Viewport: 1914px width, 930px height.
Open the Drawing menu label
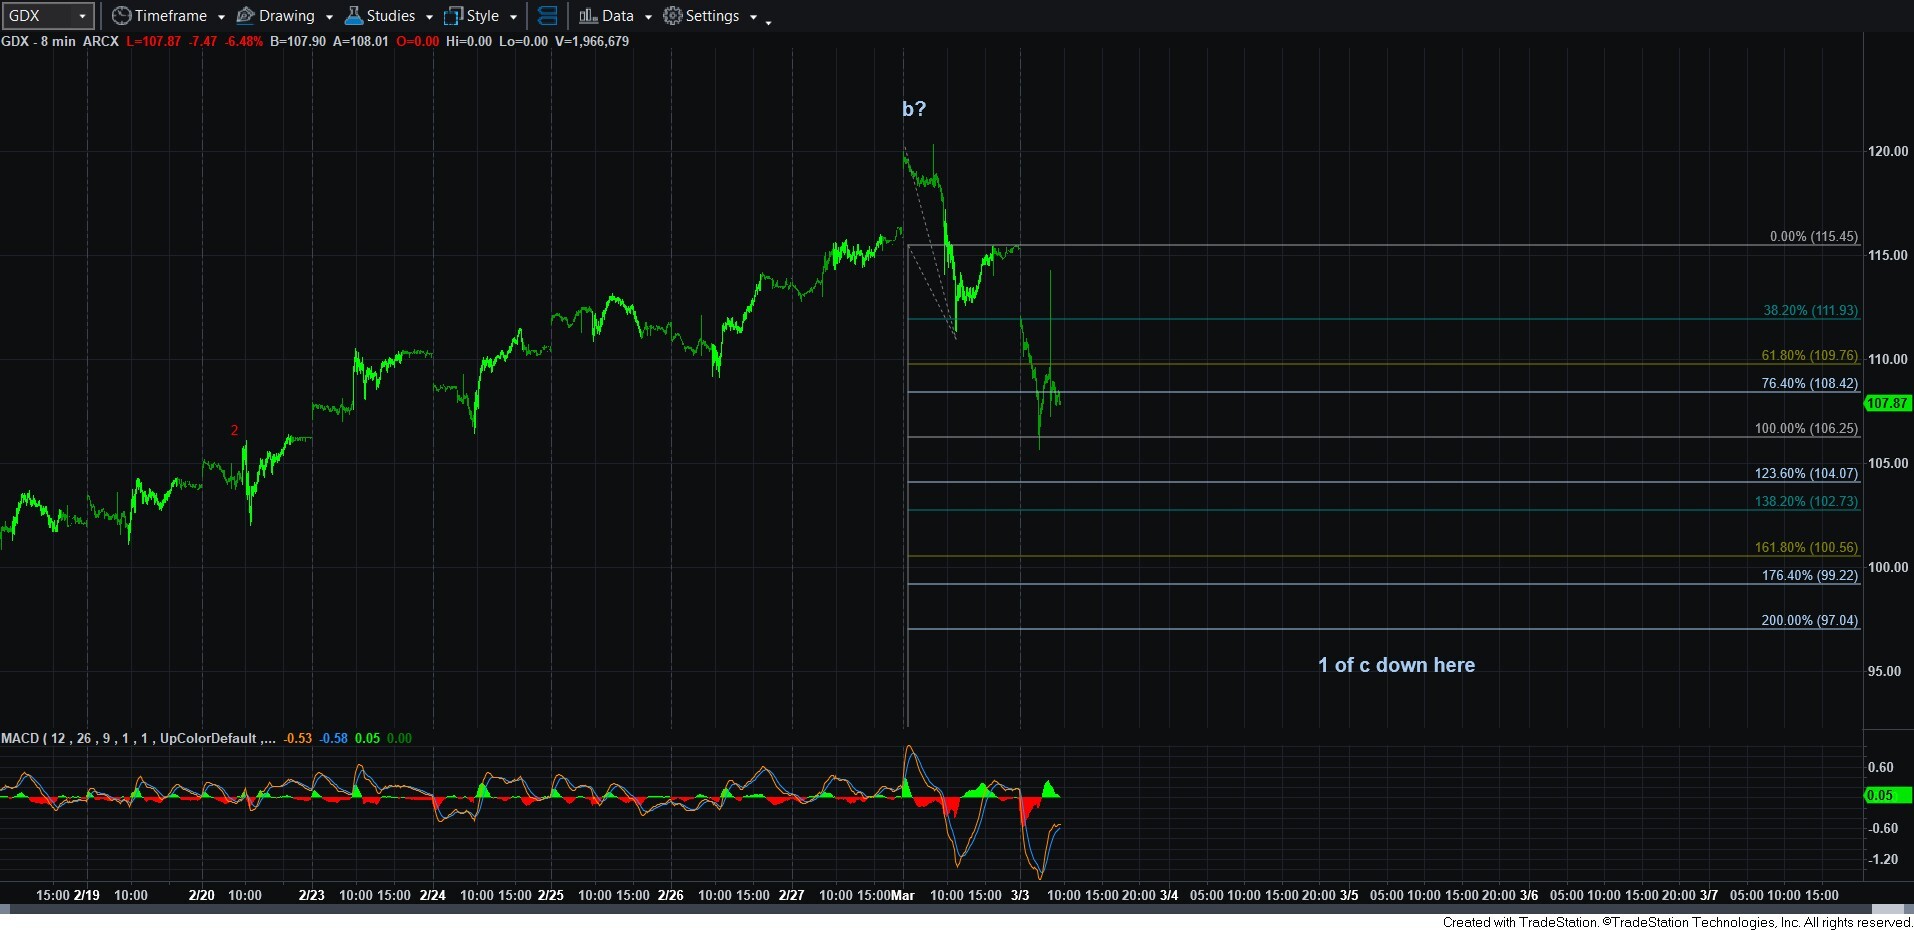point(286,16)
